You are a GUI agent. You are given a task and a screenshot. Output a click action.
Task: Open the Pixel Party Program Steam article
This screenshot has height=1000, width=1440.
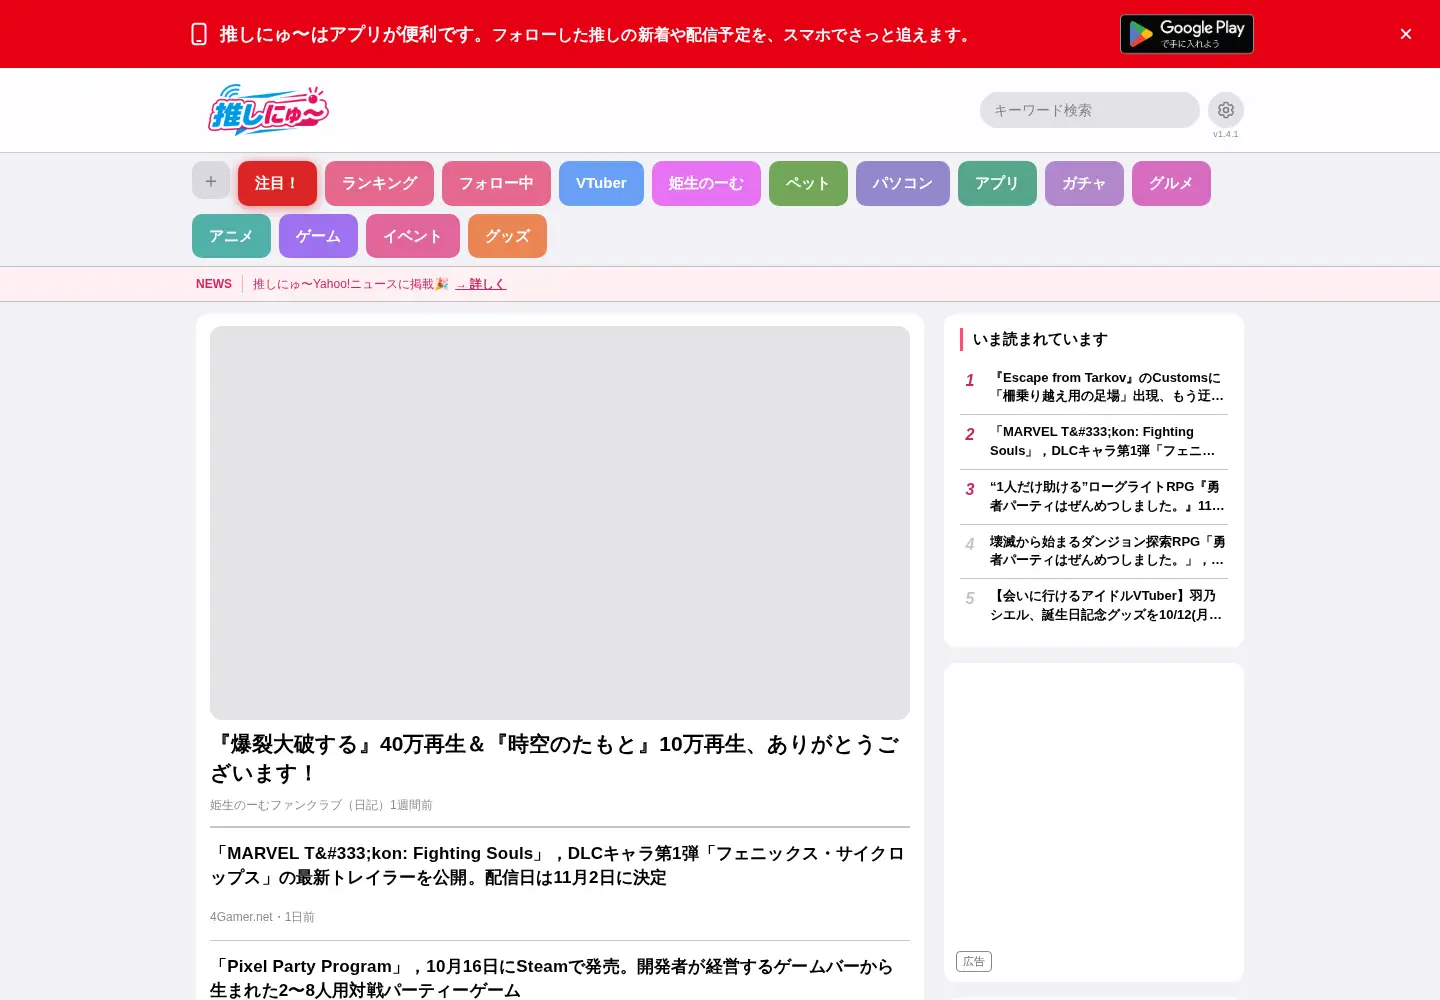[552, 978]
